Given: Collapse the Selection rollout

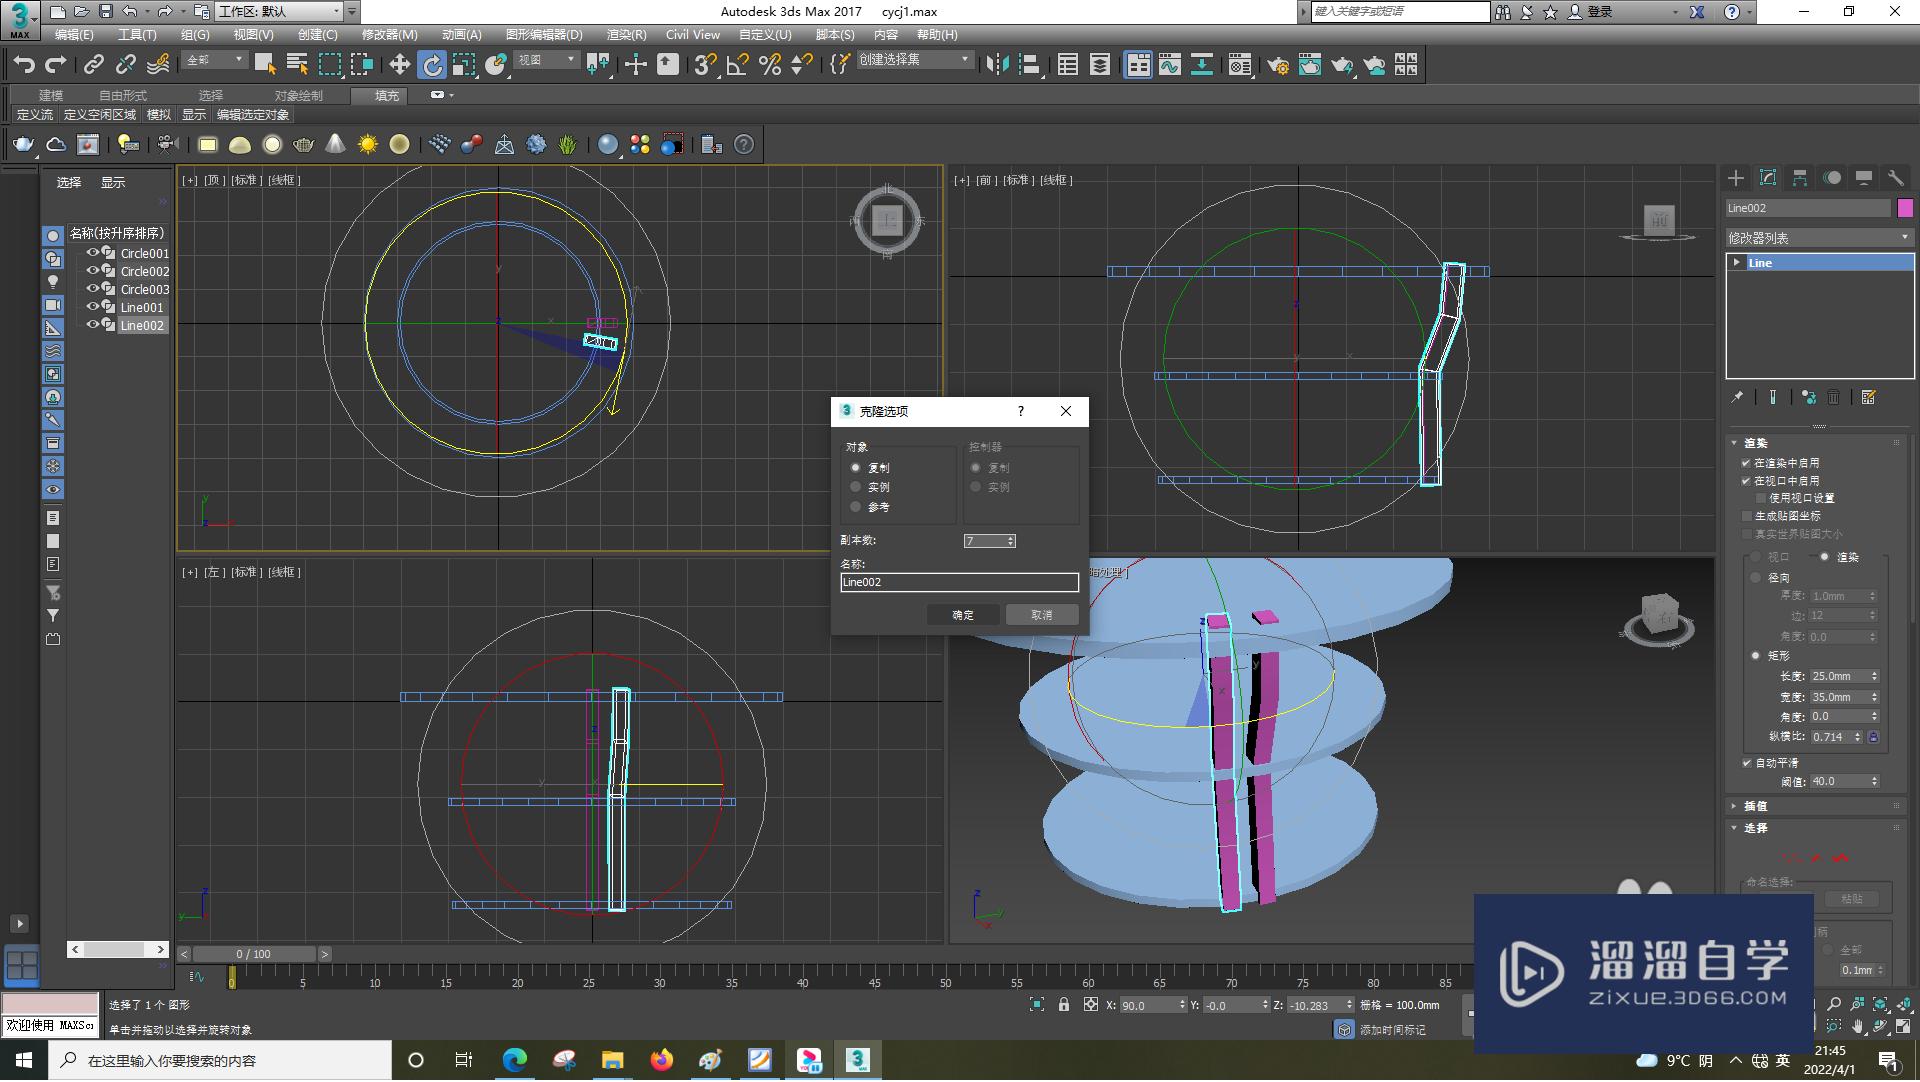Looking at the screenshot, I should point(1755,828).
